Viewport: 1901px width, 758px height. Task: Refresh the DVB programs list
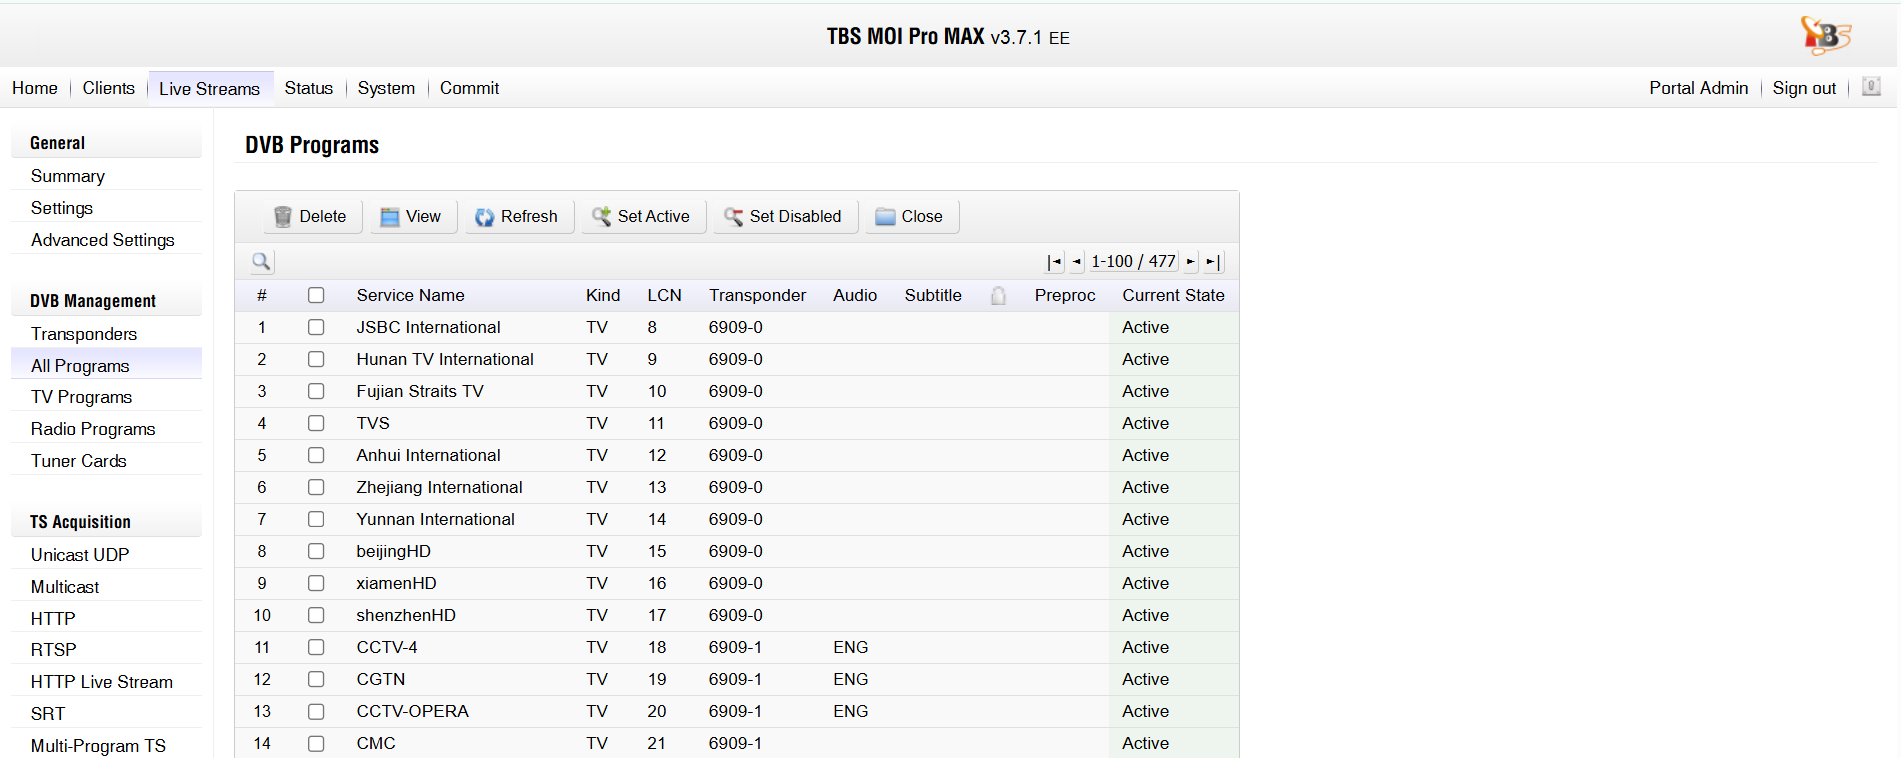pyautogui.click(x=517, y=217)
